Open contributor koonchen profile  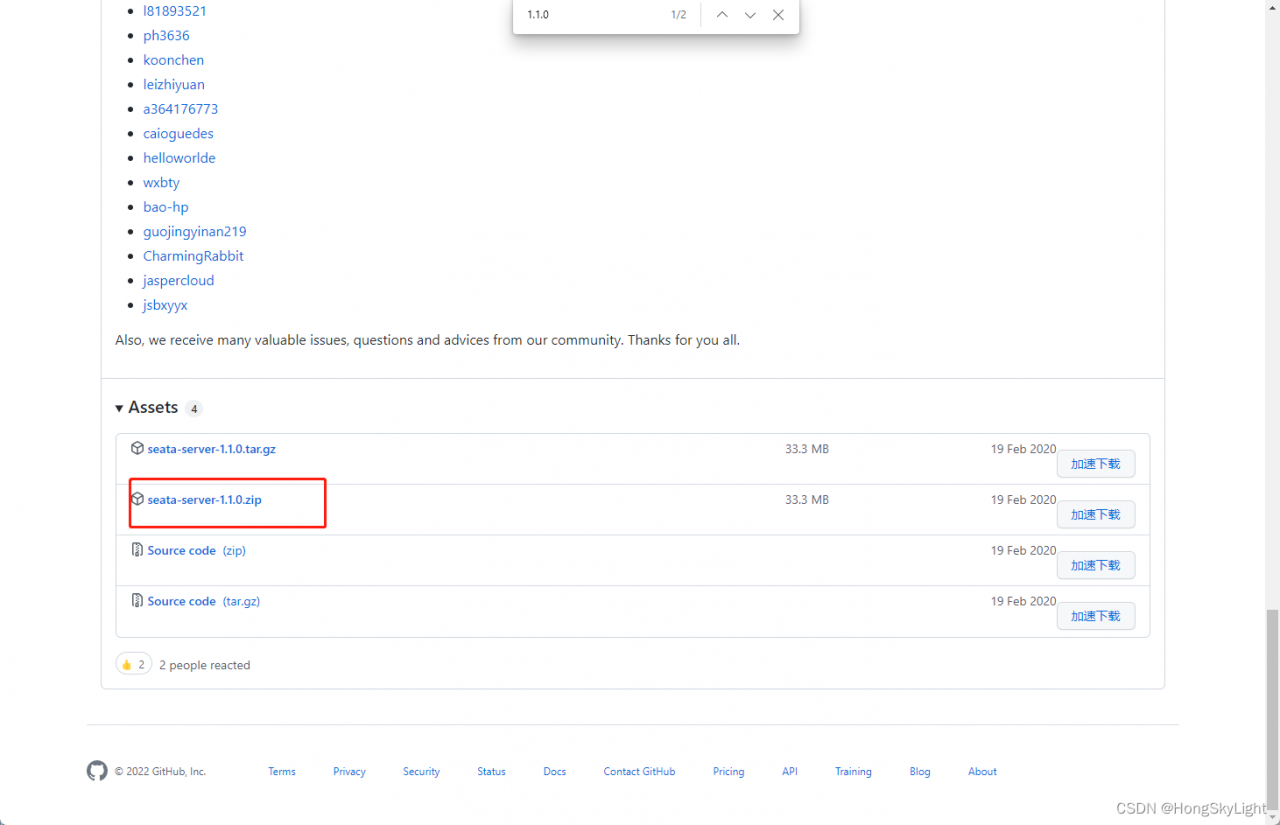(173, 60)
